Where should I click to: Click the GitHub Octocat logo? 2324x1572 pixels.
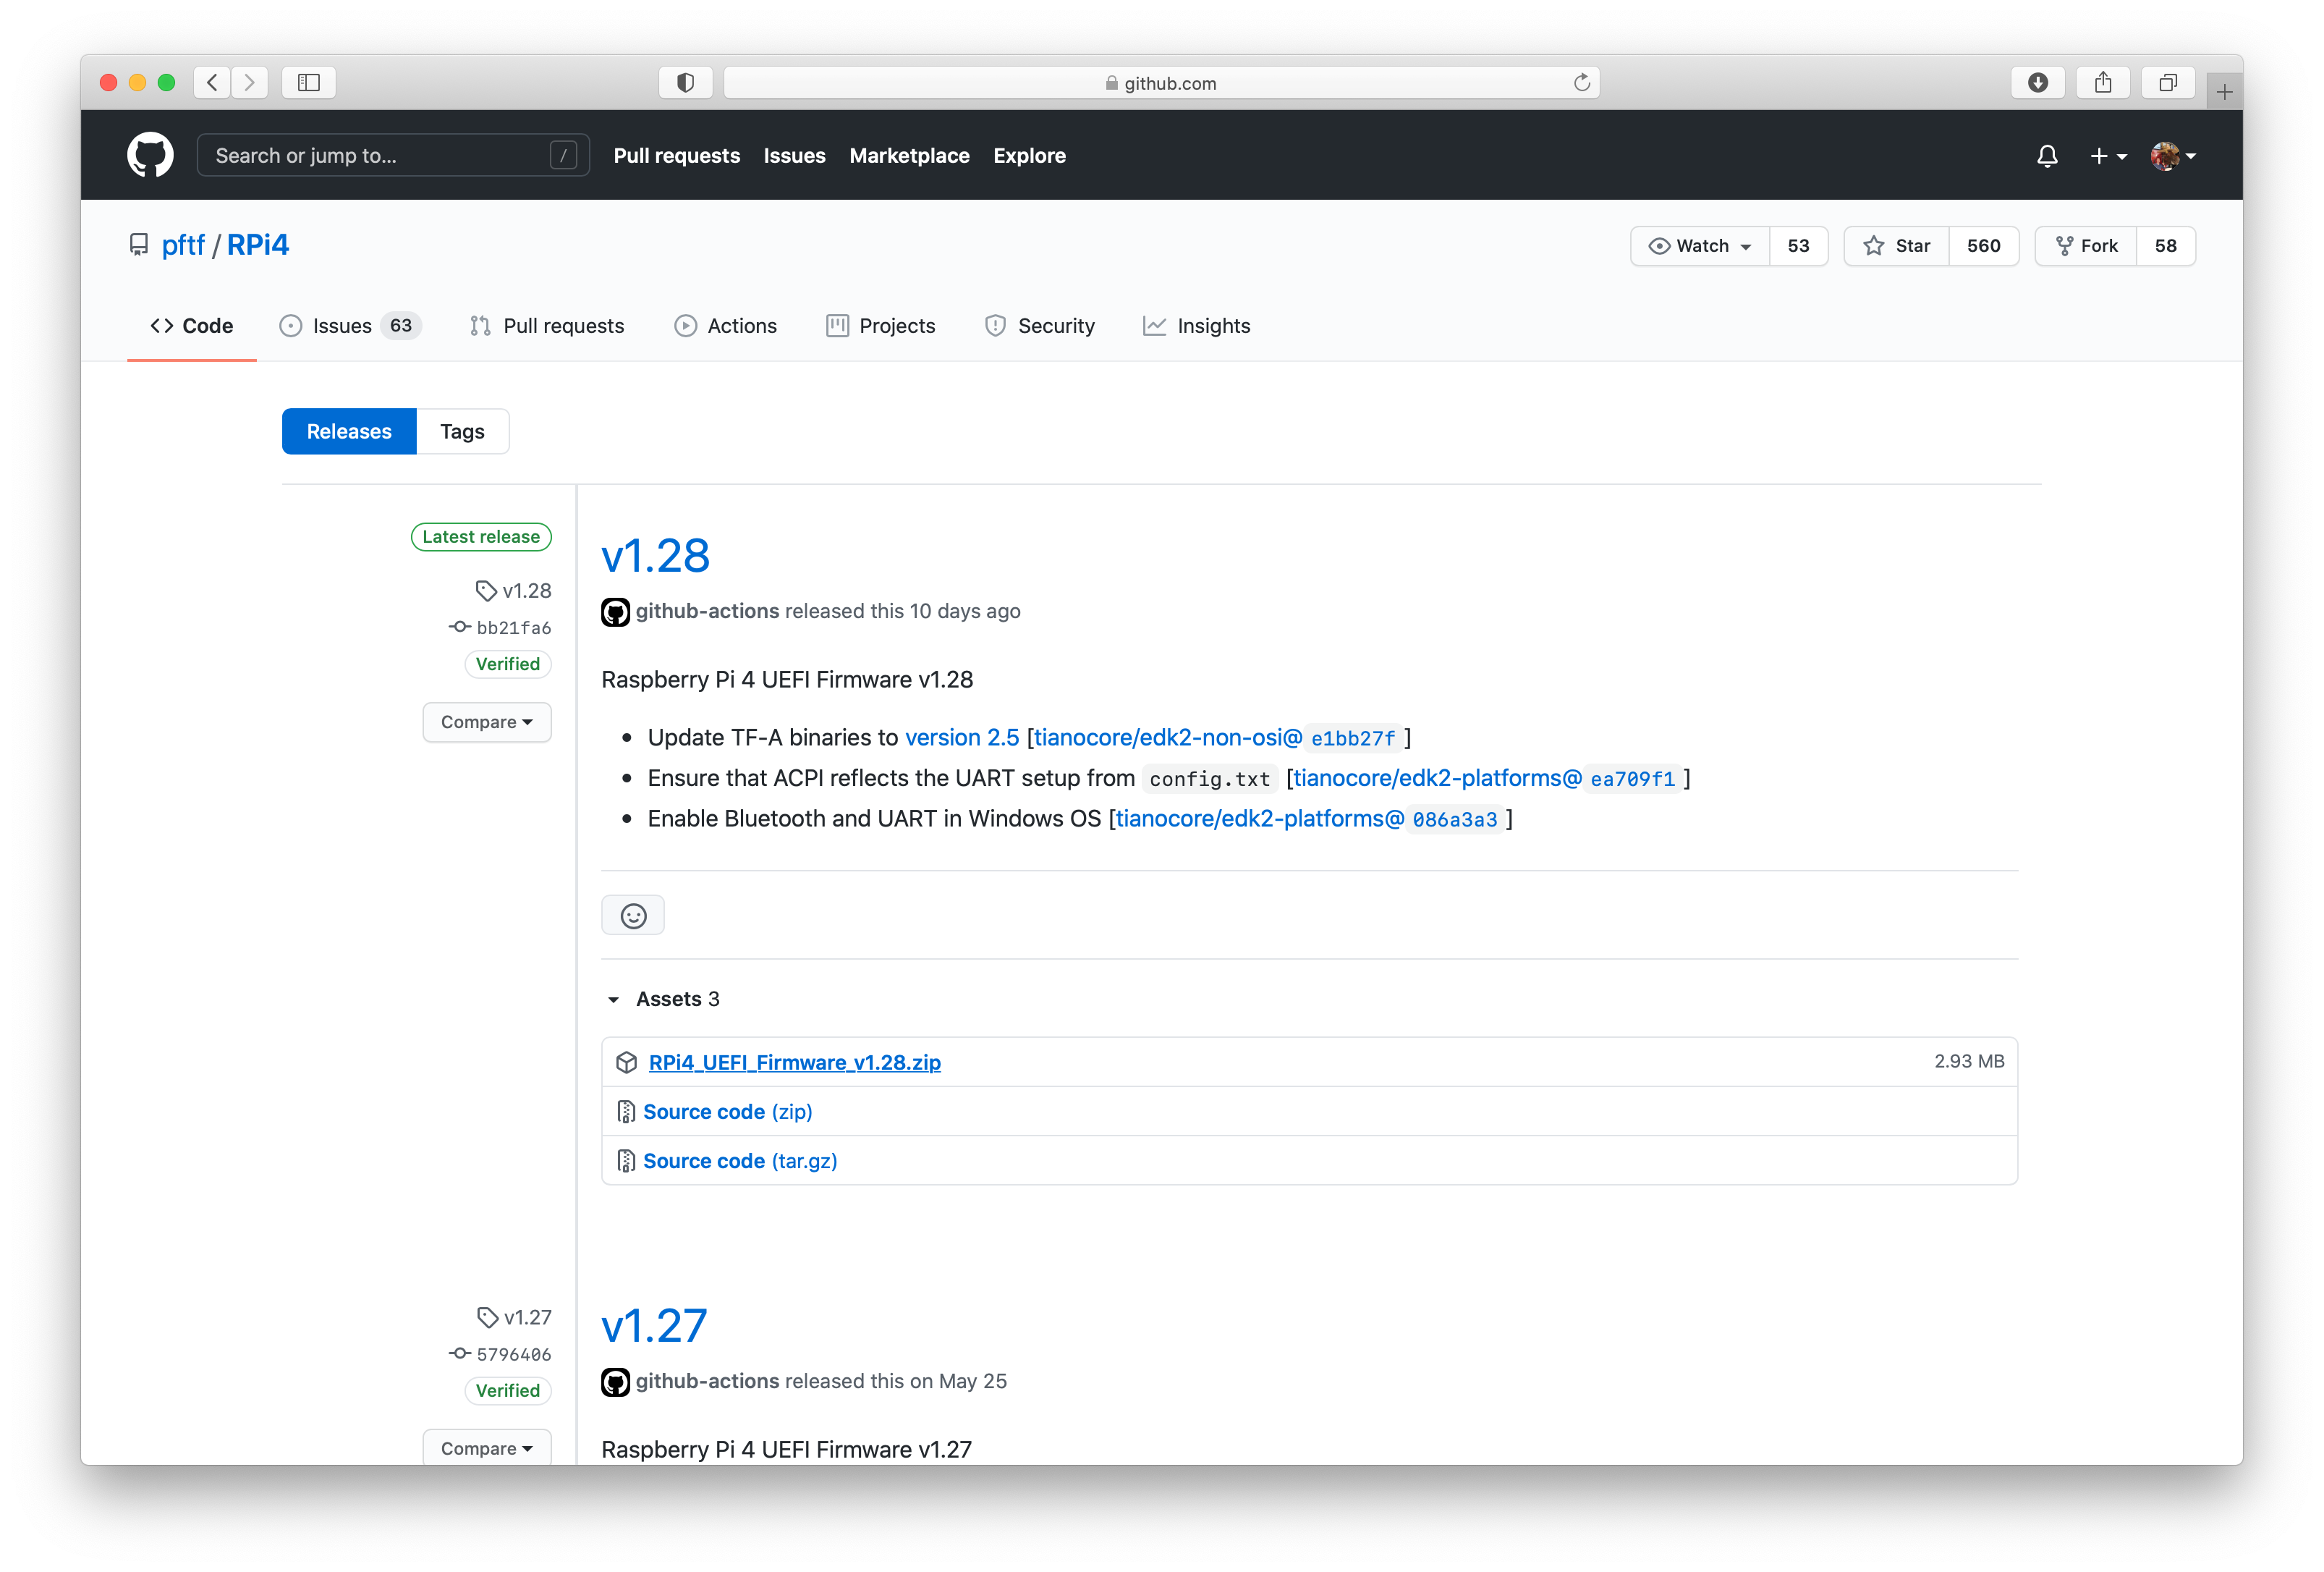point(150,155)
